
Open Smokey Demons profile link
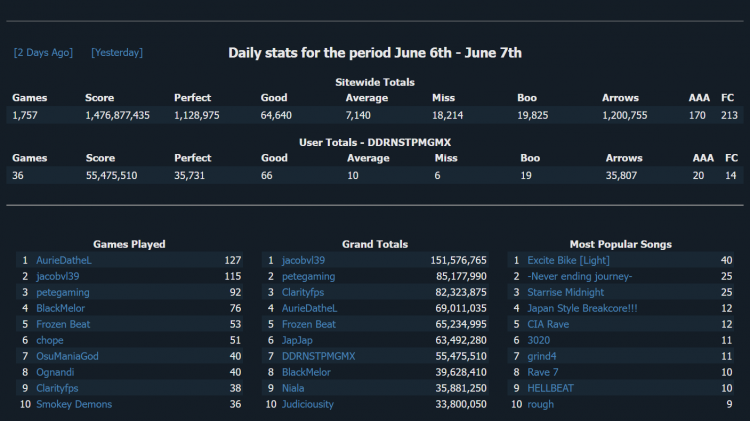pos(74,404)
